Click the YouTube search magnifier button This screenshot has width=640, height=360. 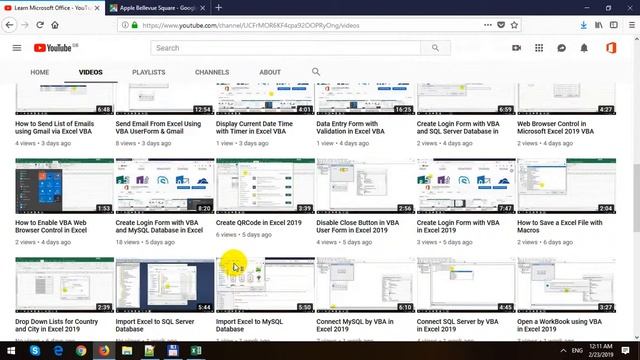[436, 48]
